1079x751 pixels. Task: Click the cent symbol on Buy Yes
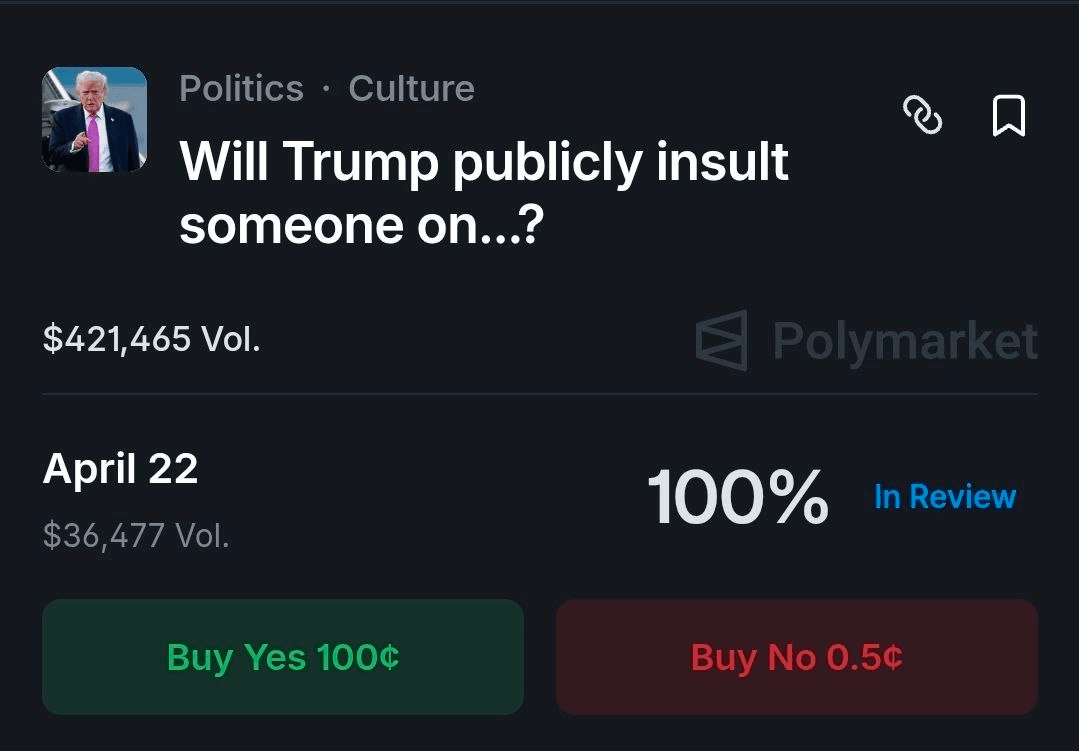click(x=390, y=658)
